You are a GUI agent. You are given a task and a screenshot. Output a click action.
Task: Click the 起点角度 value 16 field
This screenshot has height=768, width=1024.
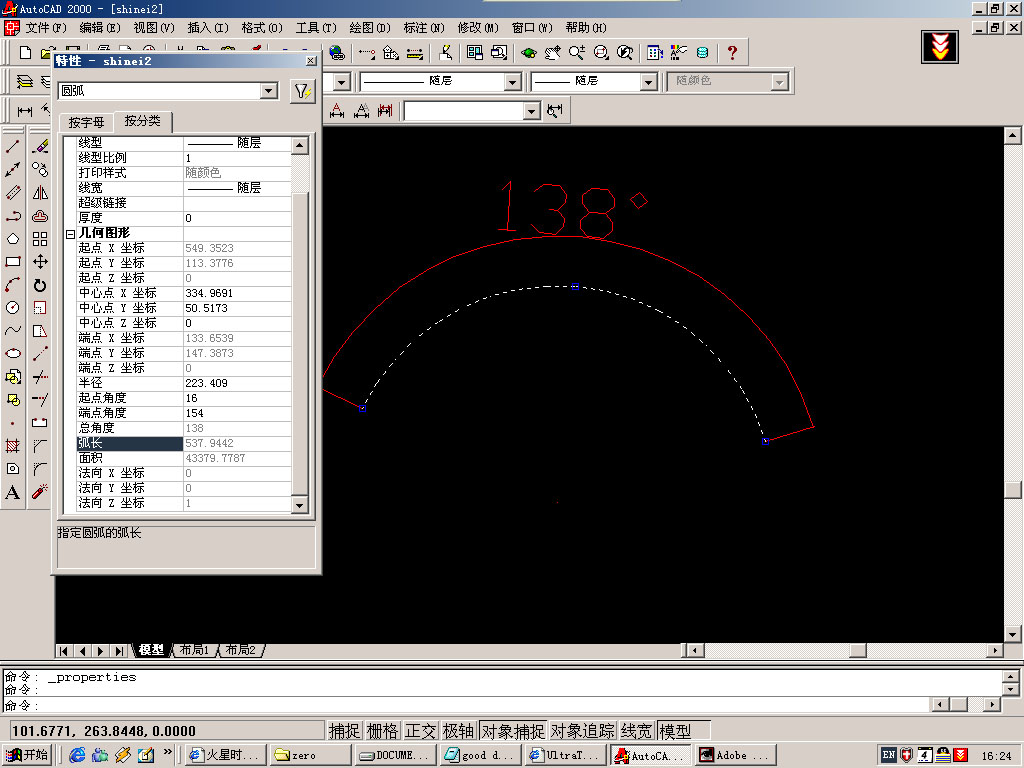(x=237, y=398)
